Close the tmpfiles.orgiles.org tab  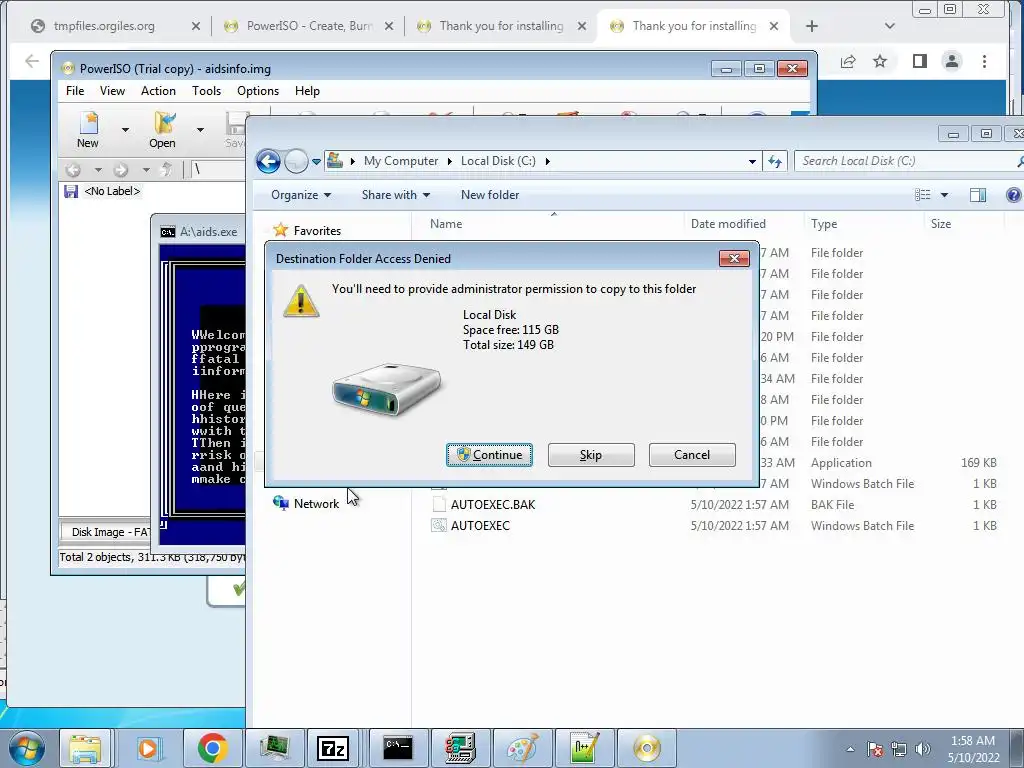pyautogui.click(x=196, y=26)
